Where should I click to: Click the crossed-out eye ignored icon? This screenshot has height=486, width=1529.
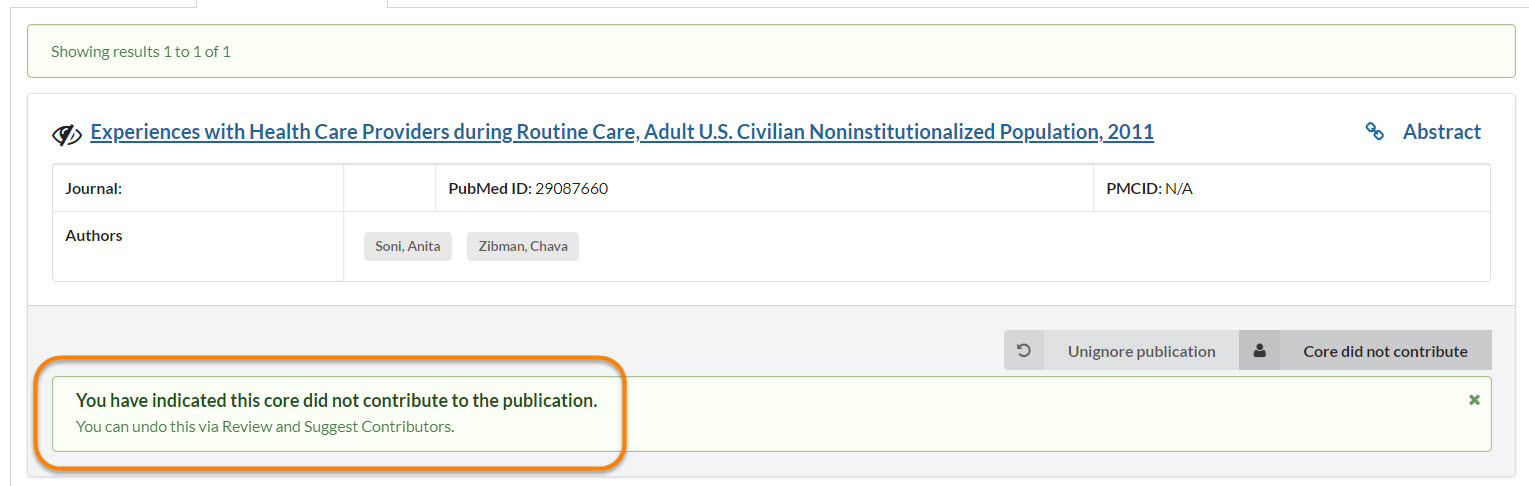coord(66,134)
